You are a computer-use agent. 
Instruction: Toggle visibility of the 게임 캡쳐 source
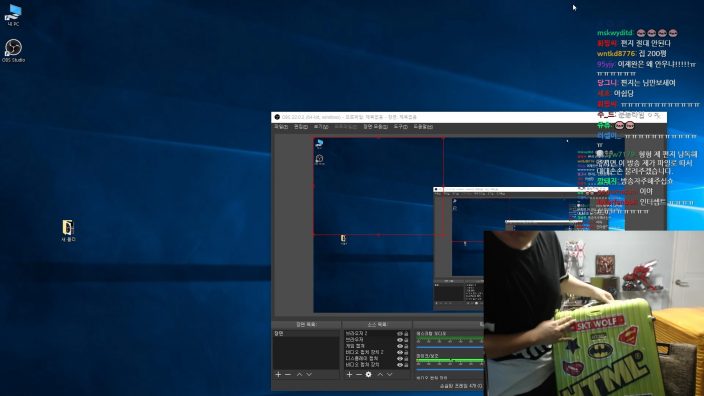pyautogui.click(x=400, y=346)
